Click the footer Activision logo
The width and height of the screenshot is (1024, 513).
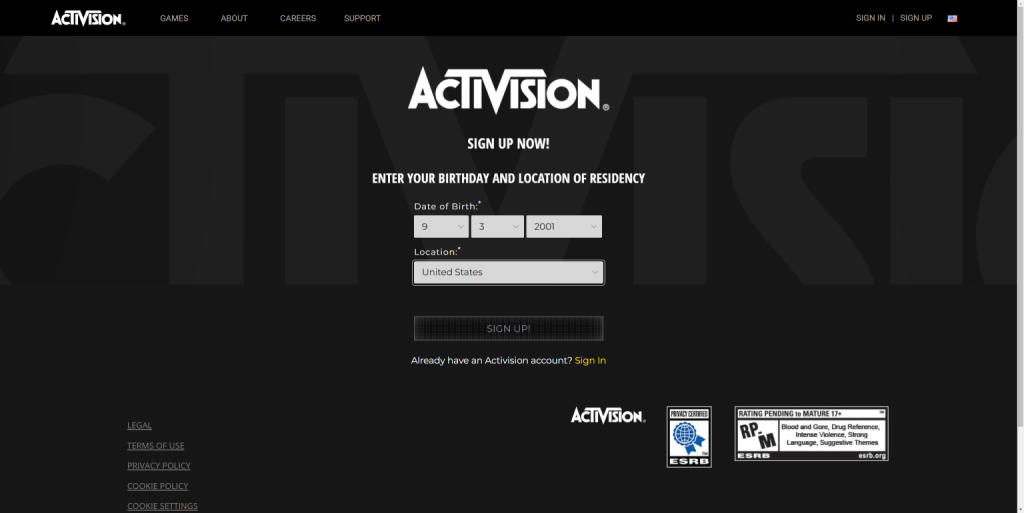click(607, 415)
